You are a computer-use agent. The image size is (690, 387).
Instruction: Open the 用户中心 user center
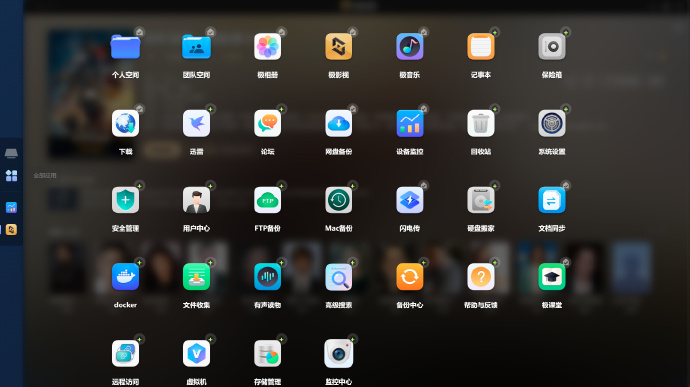click(196, 200)
